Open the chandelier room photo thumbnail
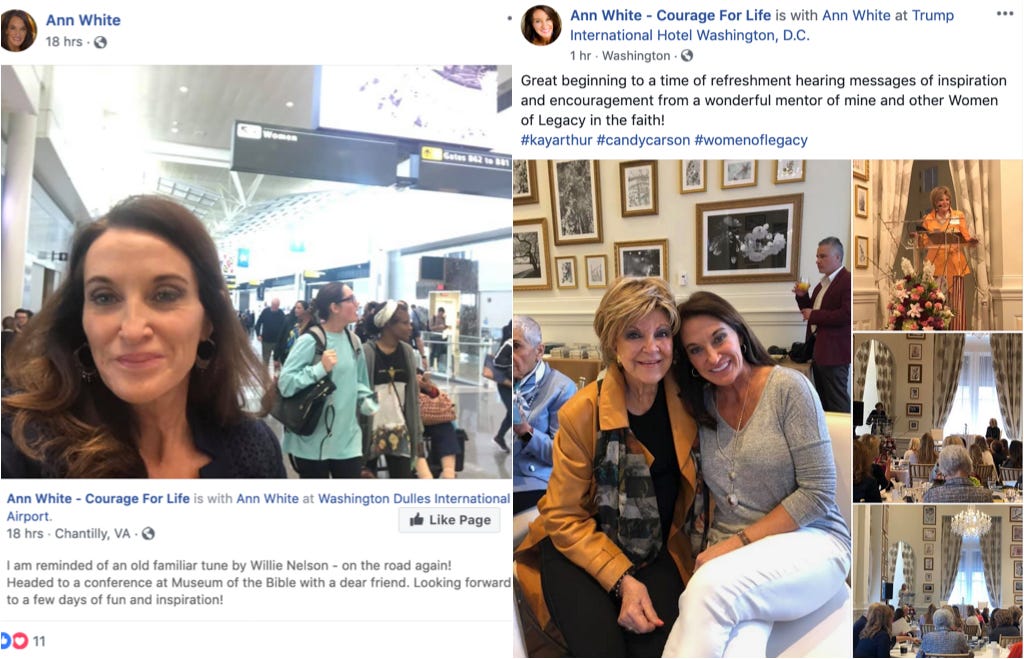This screenshot has height=659, width=1024. click(x=938, y=581)
